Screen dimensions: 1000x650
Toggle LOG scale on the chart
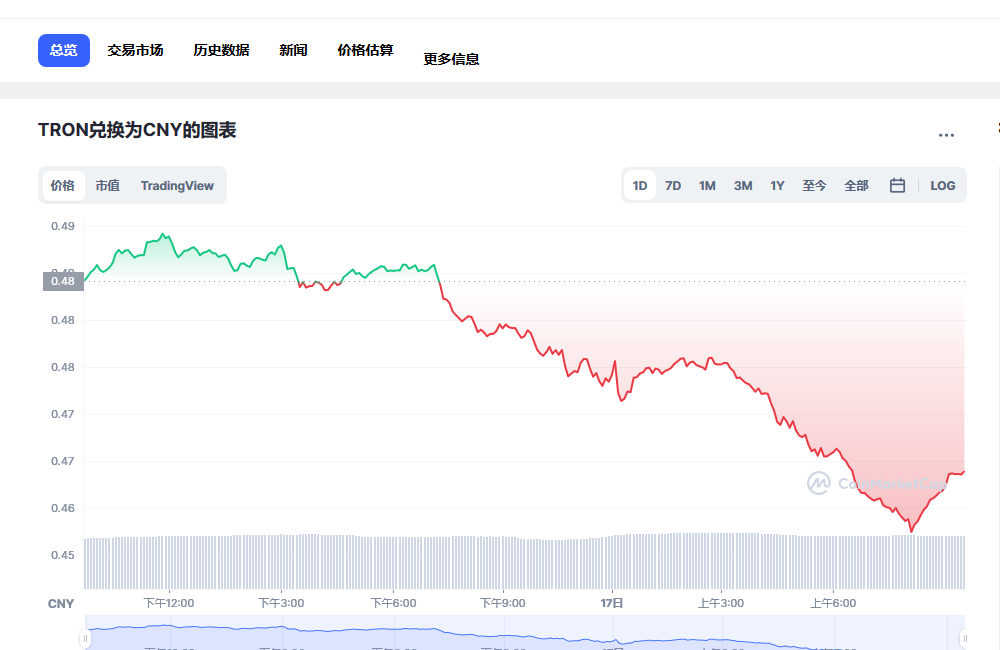pos(943,186)
